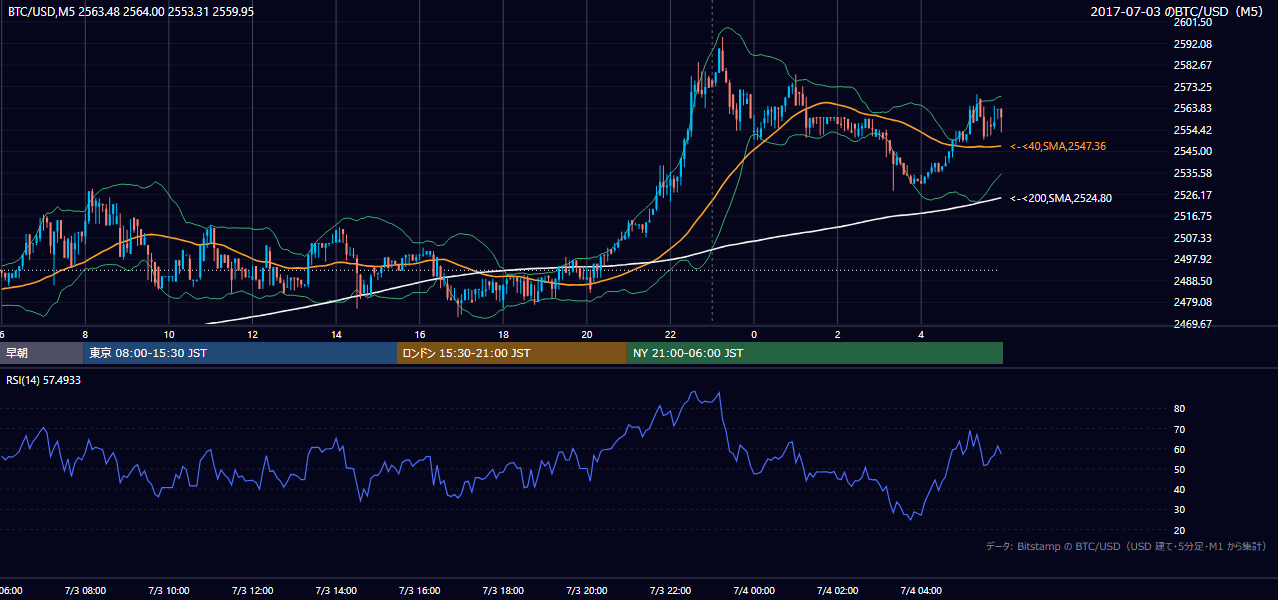Click the ロンドン 15:30-21:00 JST session bar

coord(512,353)
